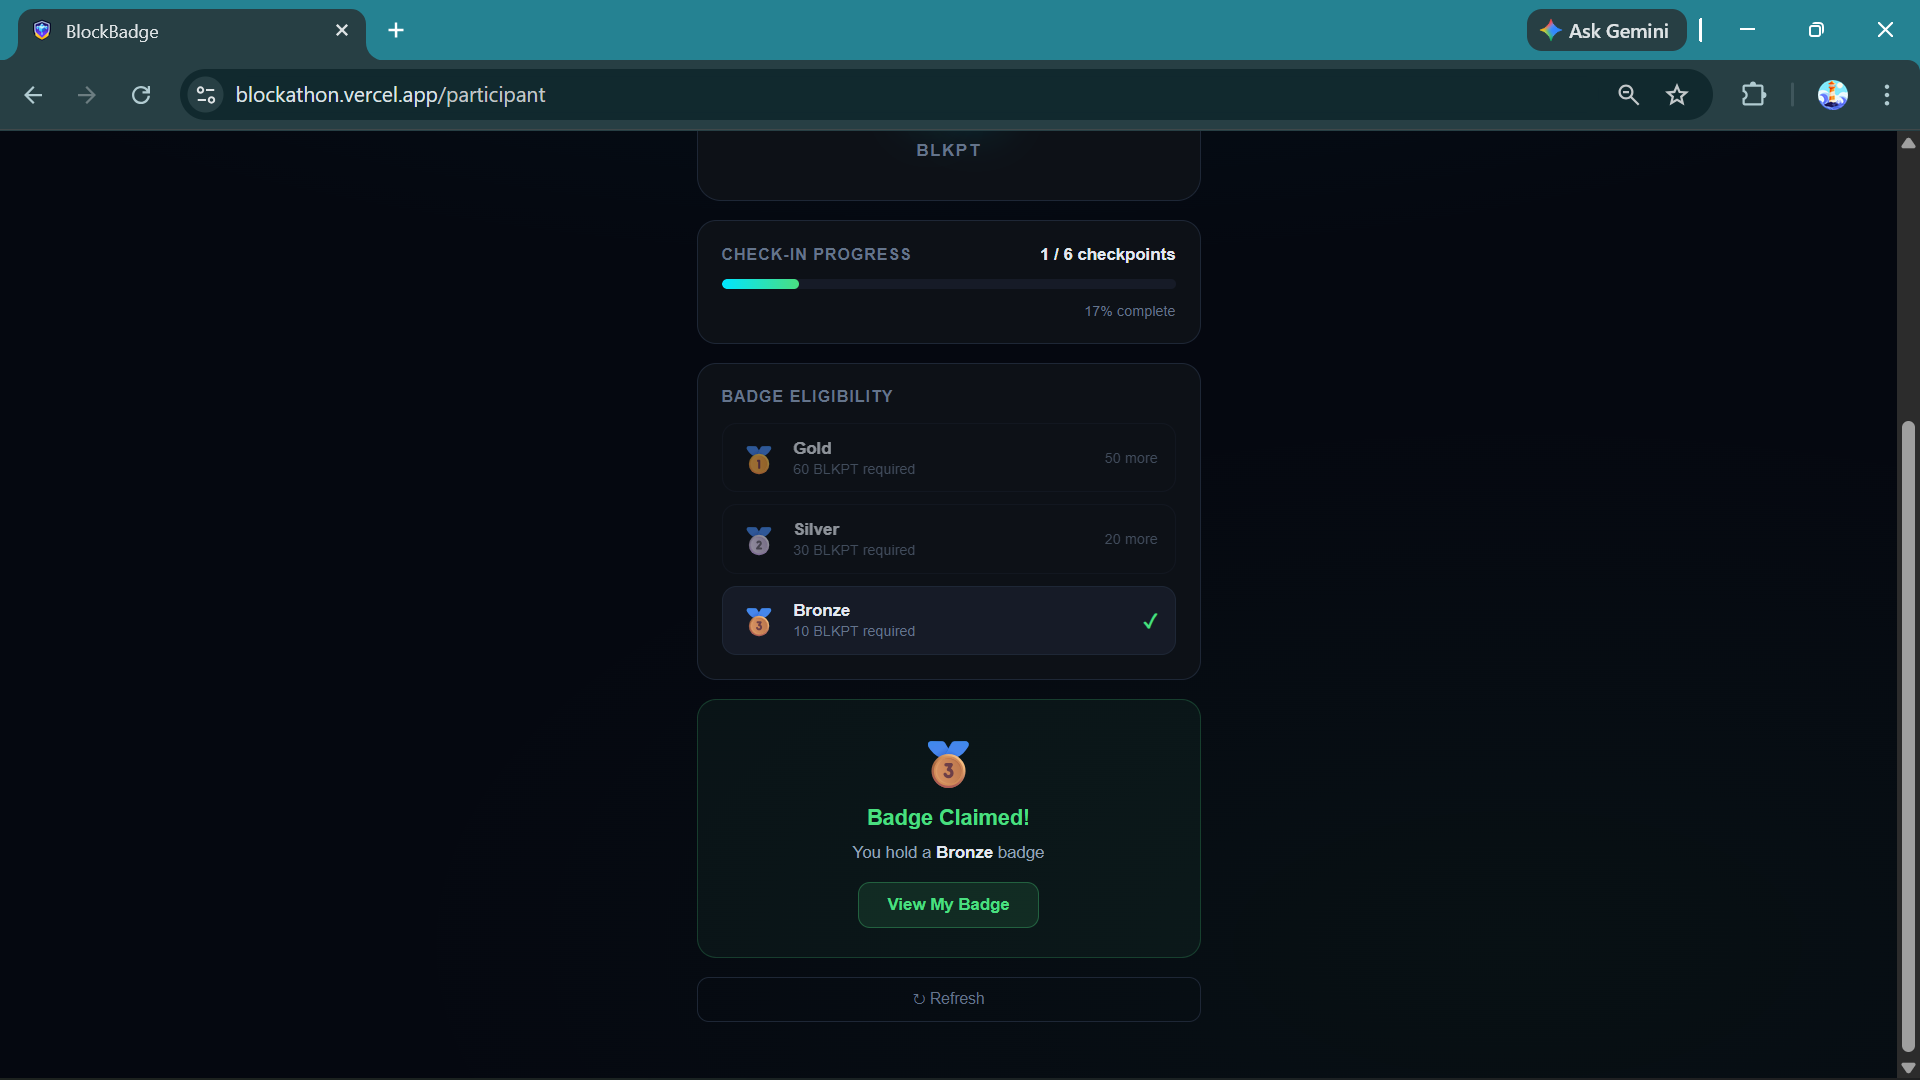Click the green checkmark on Bronze row
The height and width of the screenshot is (1080, 1920).
click(1150, 621)
